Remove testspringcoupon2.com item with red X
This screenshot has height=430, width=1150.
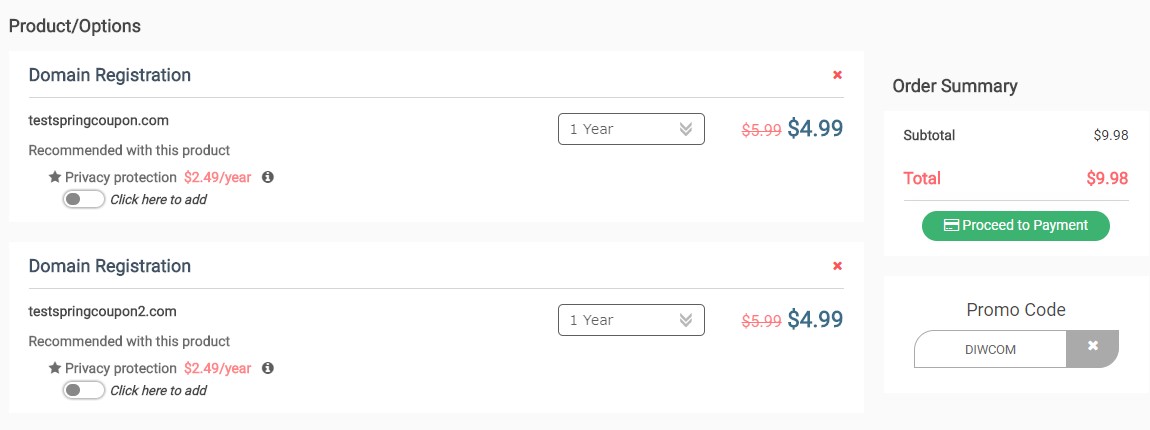[x=838, y=266]
